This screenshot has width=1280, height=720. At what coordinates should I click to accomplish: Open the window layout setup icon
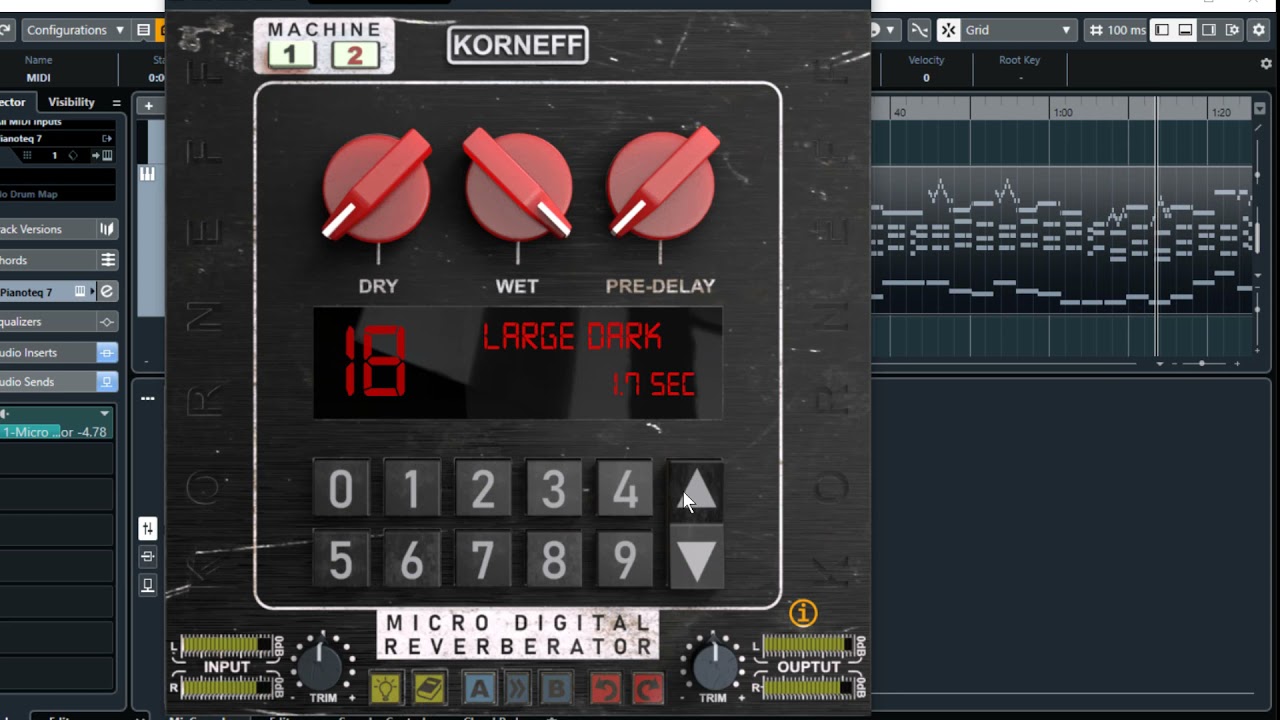point(1232,30)
